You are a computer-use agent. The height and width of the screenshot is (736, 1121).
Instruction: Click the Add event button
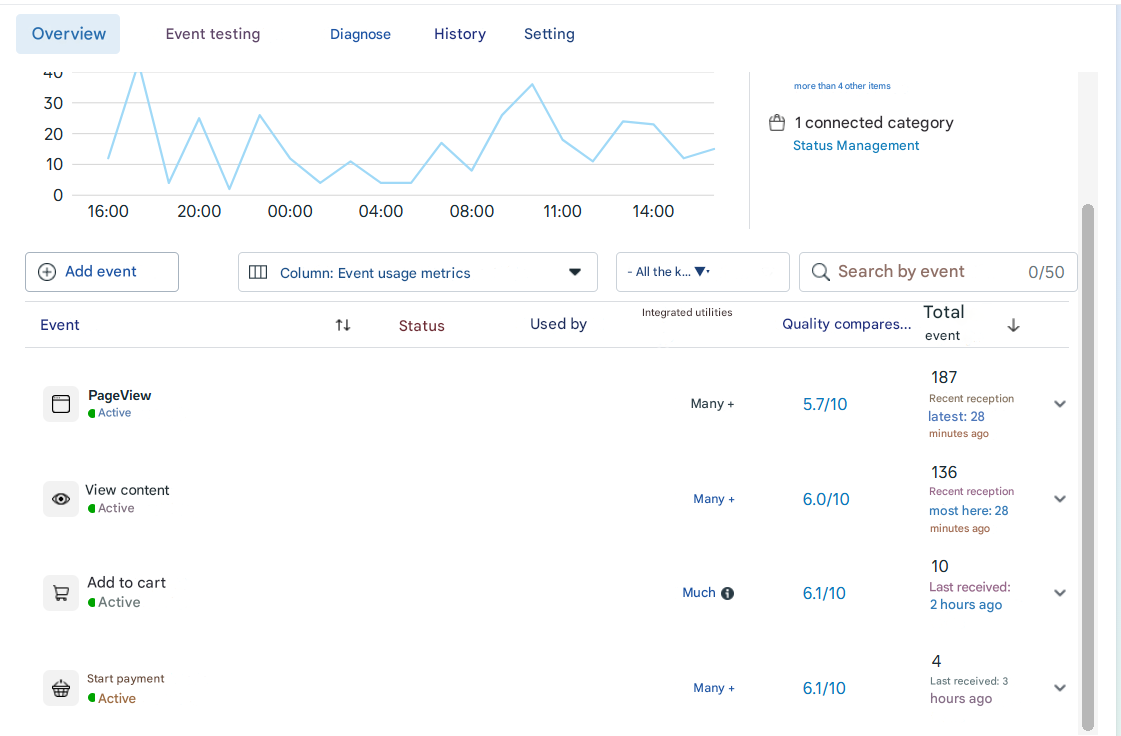[102, 272]
